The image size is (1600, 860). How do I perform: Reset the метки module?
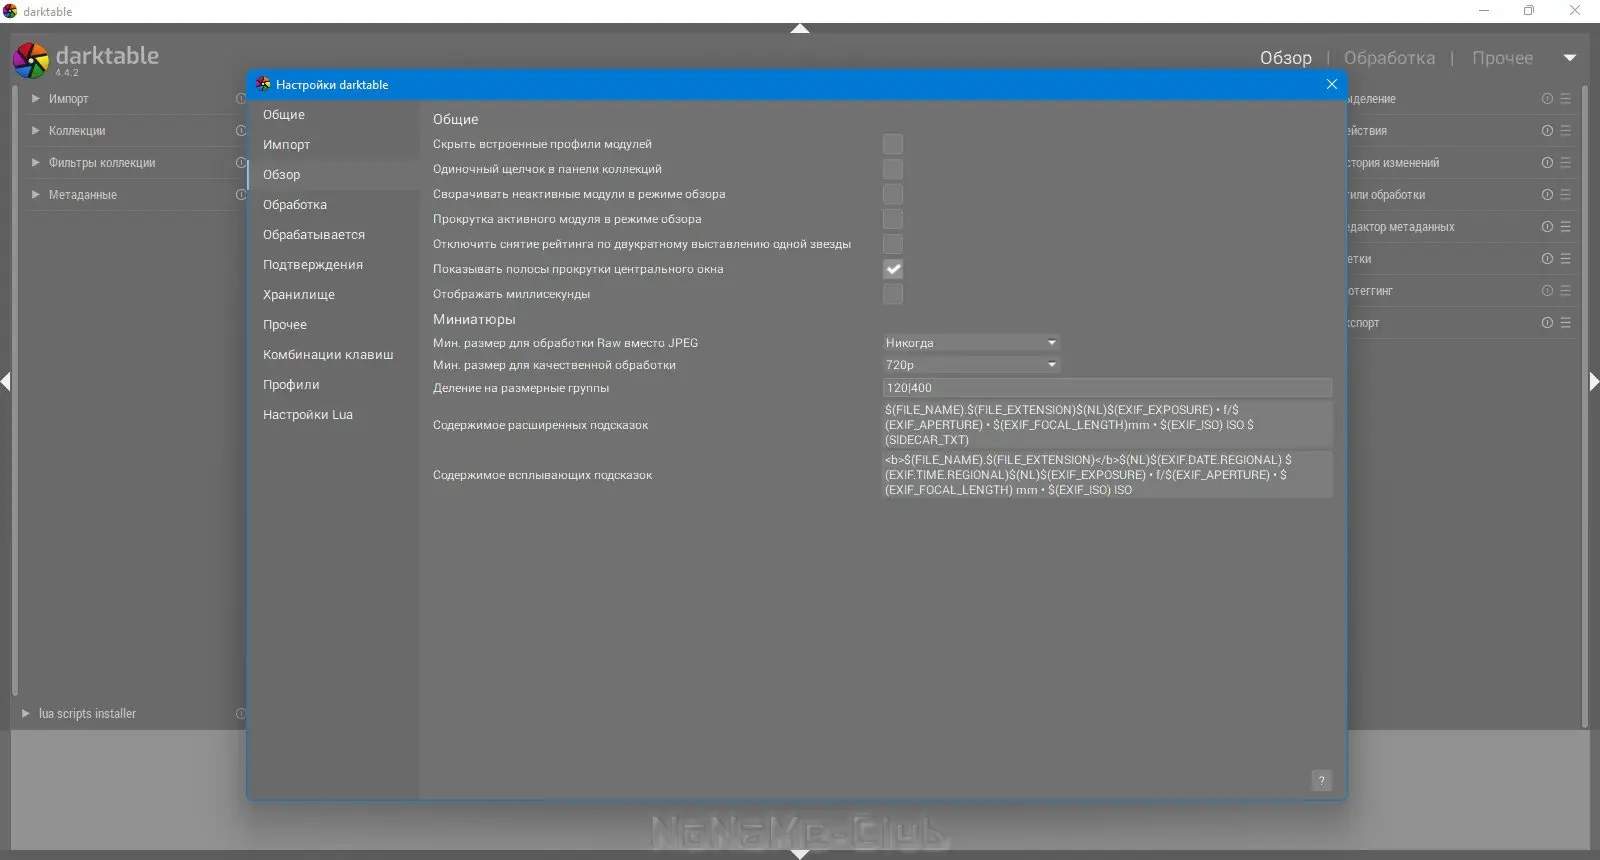click(1547, 259)
